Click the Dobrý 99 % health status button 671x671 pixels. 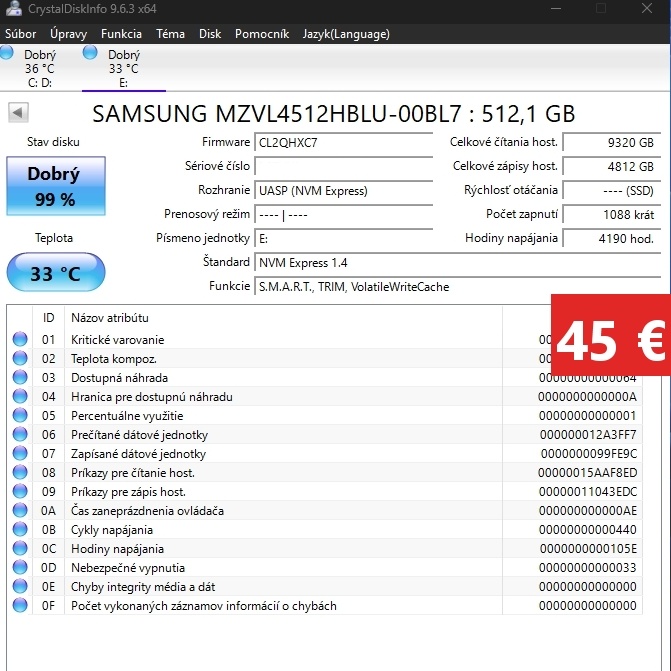(x=56, y=186)
